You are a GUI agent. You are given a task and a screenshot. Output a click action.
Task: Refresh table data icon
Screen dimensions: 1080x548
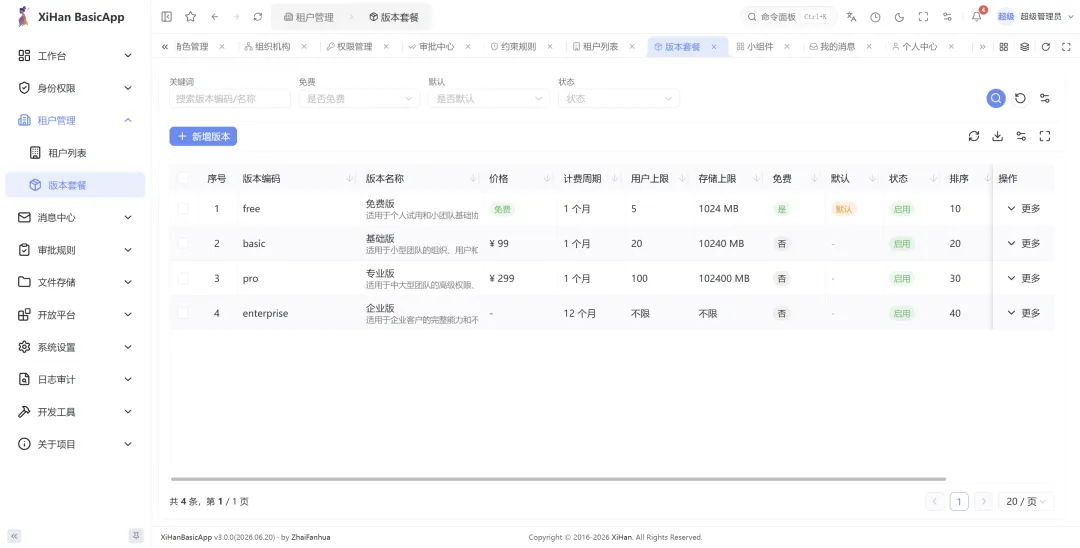click(x=974, y=136)
